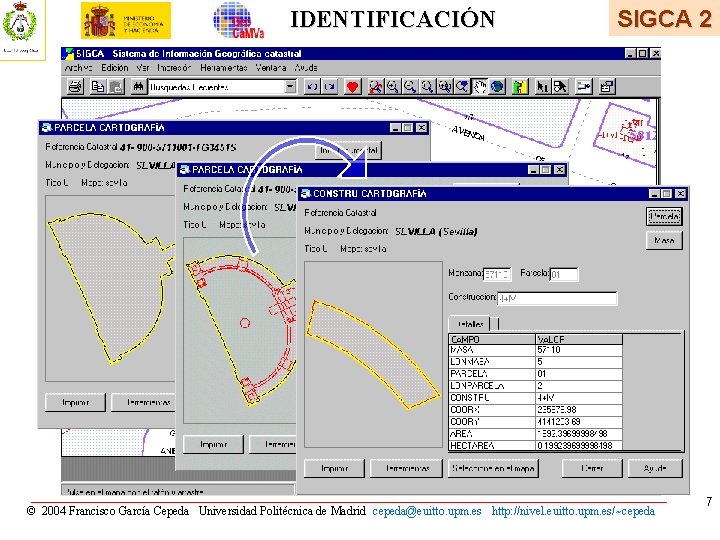Open the Archivo menu
Image resolution: width=720 pixels, height=540 pixels.
(78, 68)
